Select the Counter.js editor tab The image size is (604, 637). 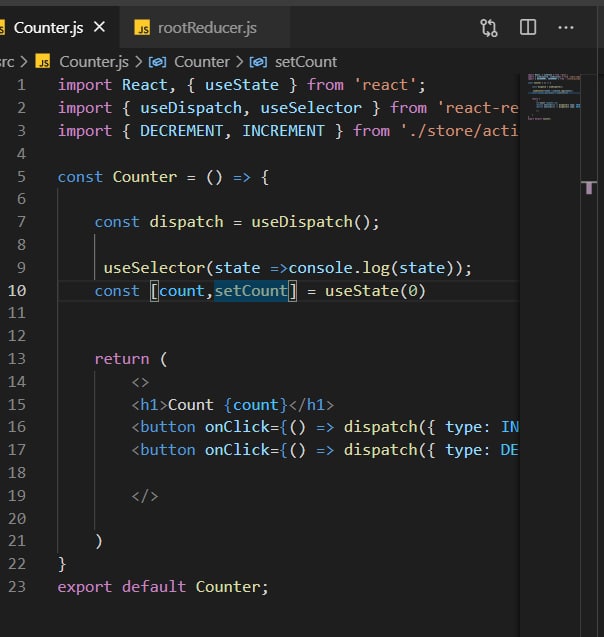point(48,28)
